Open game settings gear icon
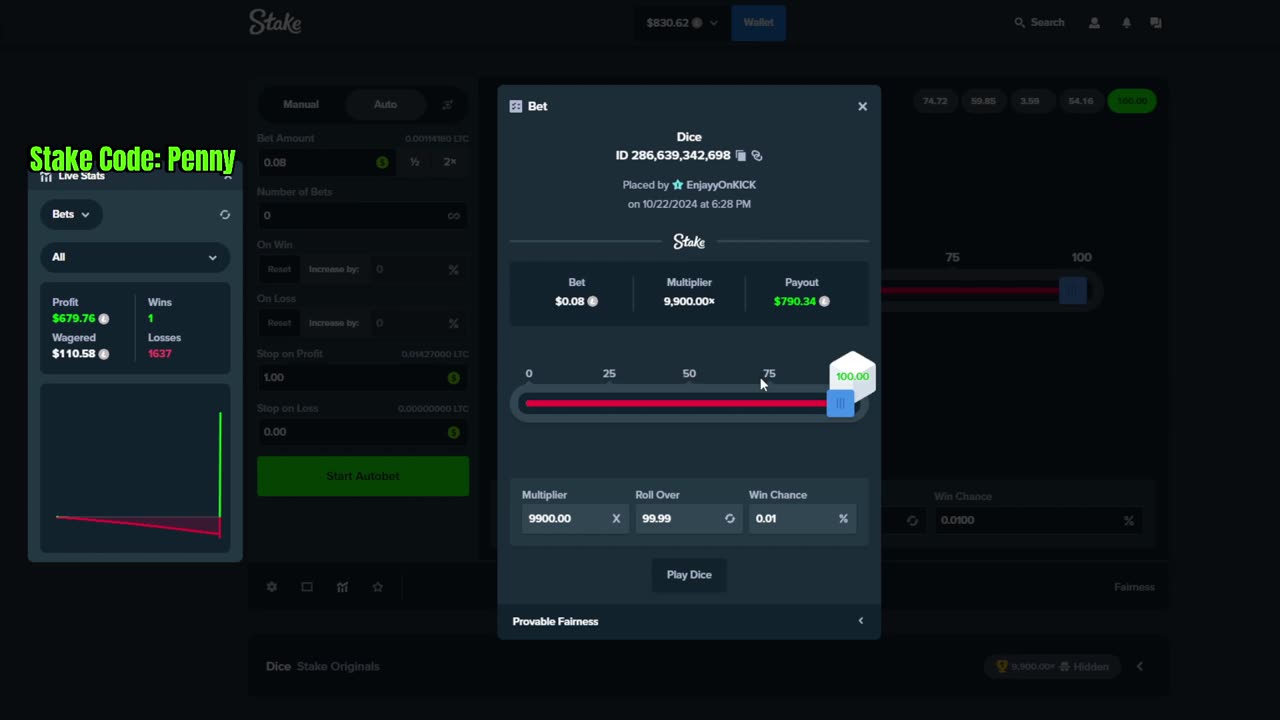 271,587
